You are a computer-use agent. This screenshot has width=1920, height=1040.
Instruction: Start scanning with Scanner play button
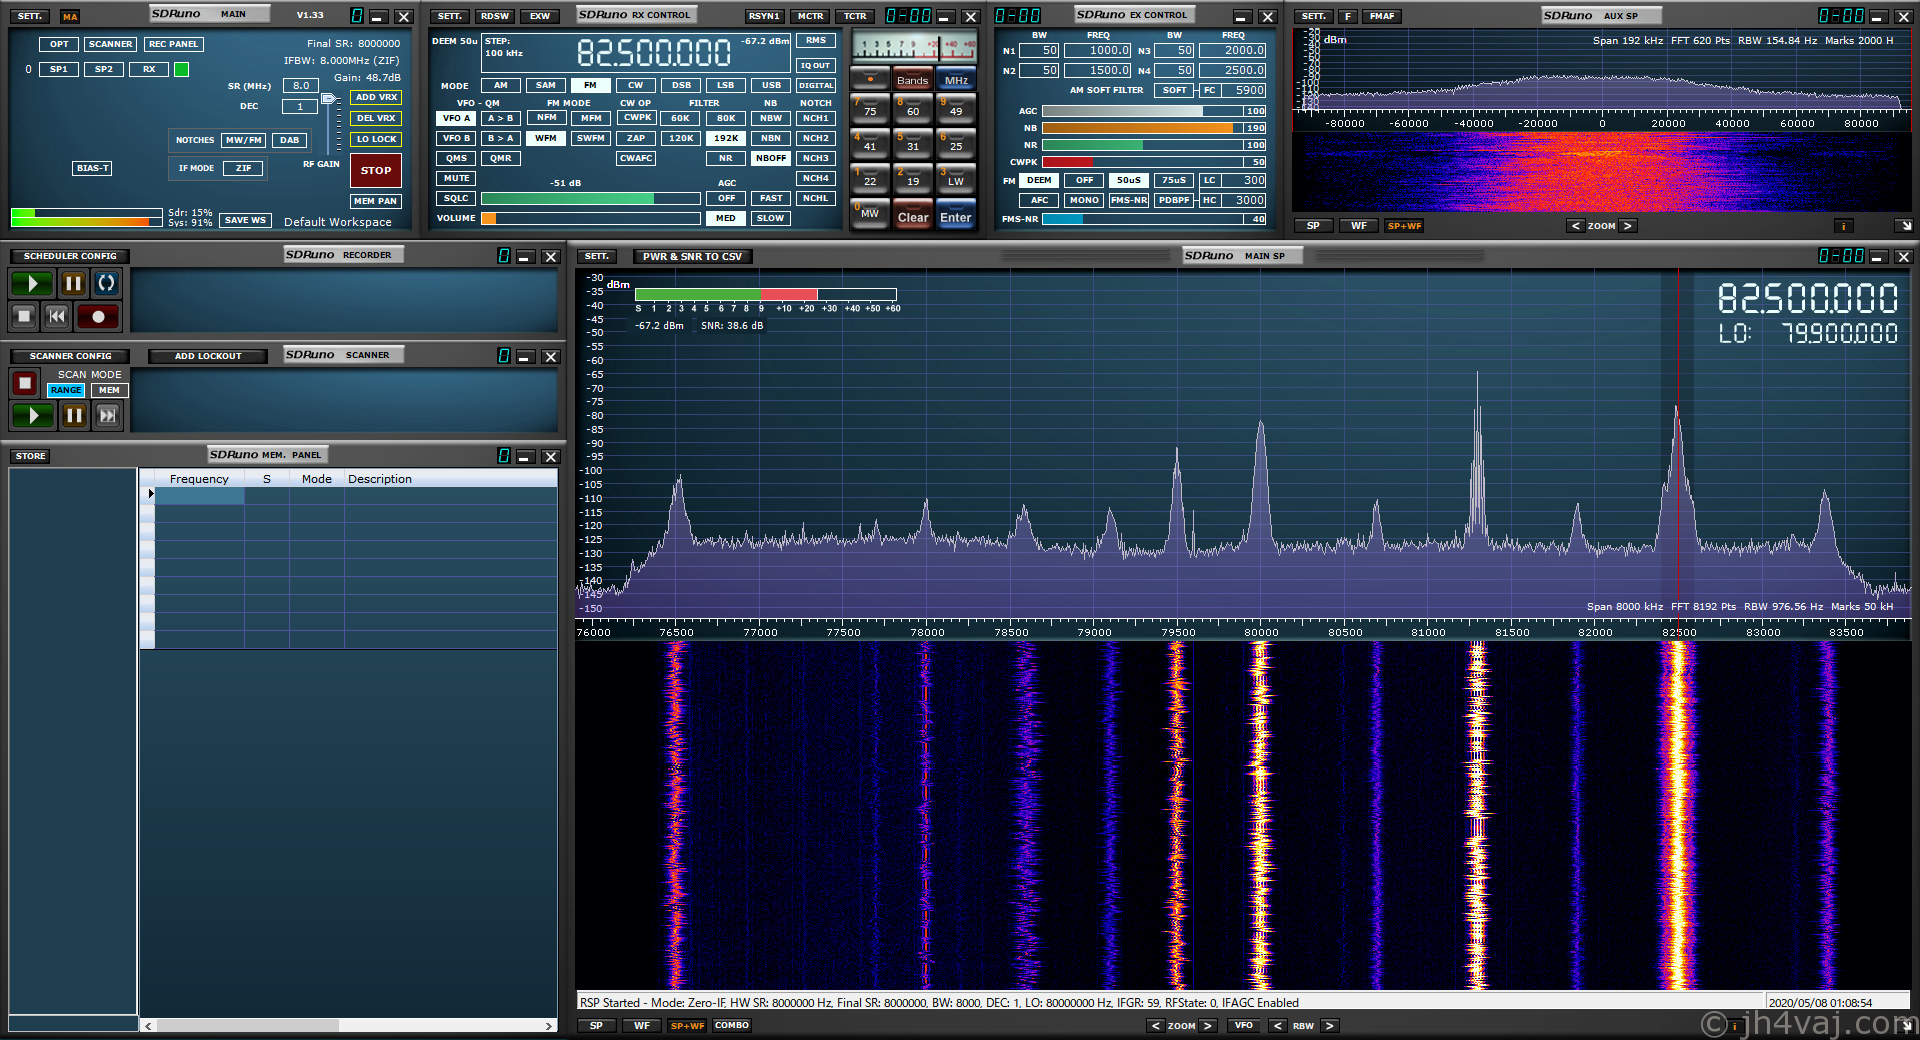32,415
